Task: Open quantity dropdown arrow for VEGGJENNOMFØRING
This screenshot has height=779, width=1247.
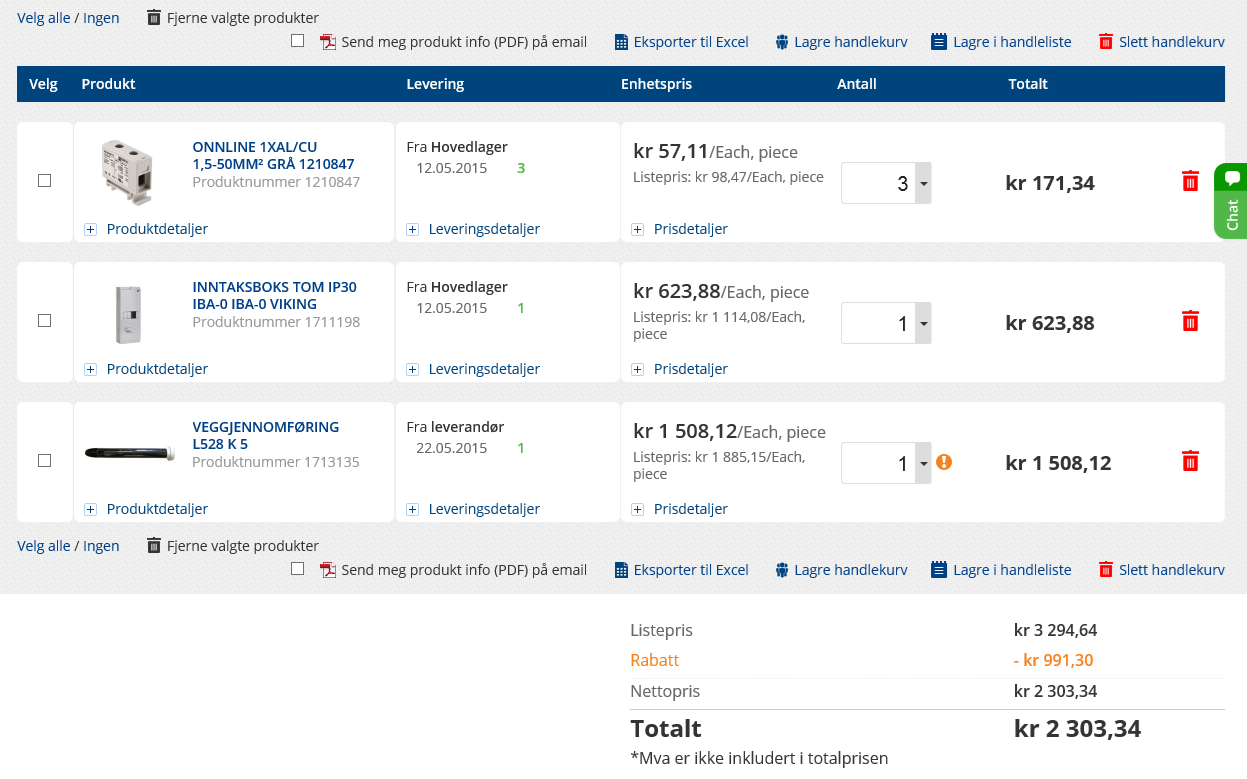Action: coord(924,463)
